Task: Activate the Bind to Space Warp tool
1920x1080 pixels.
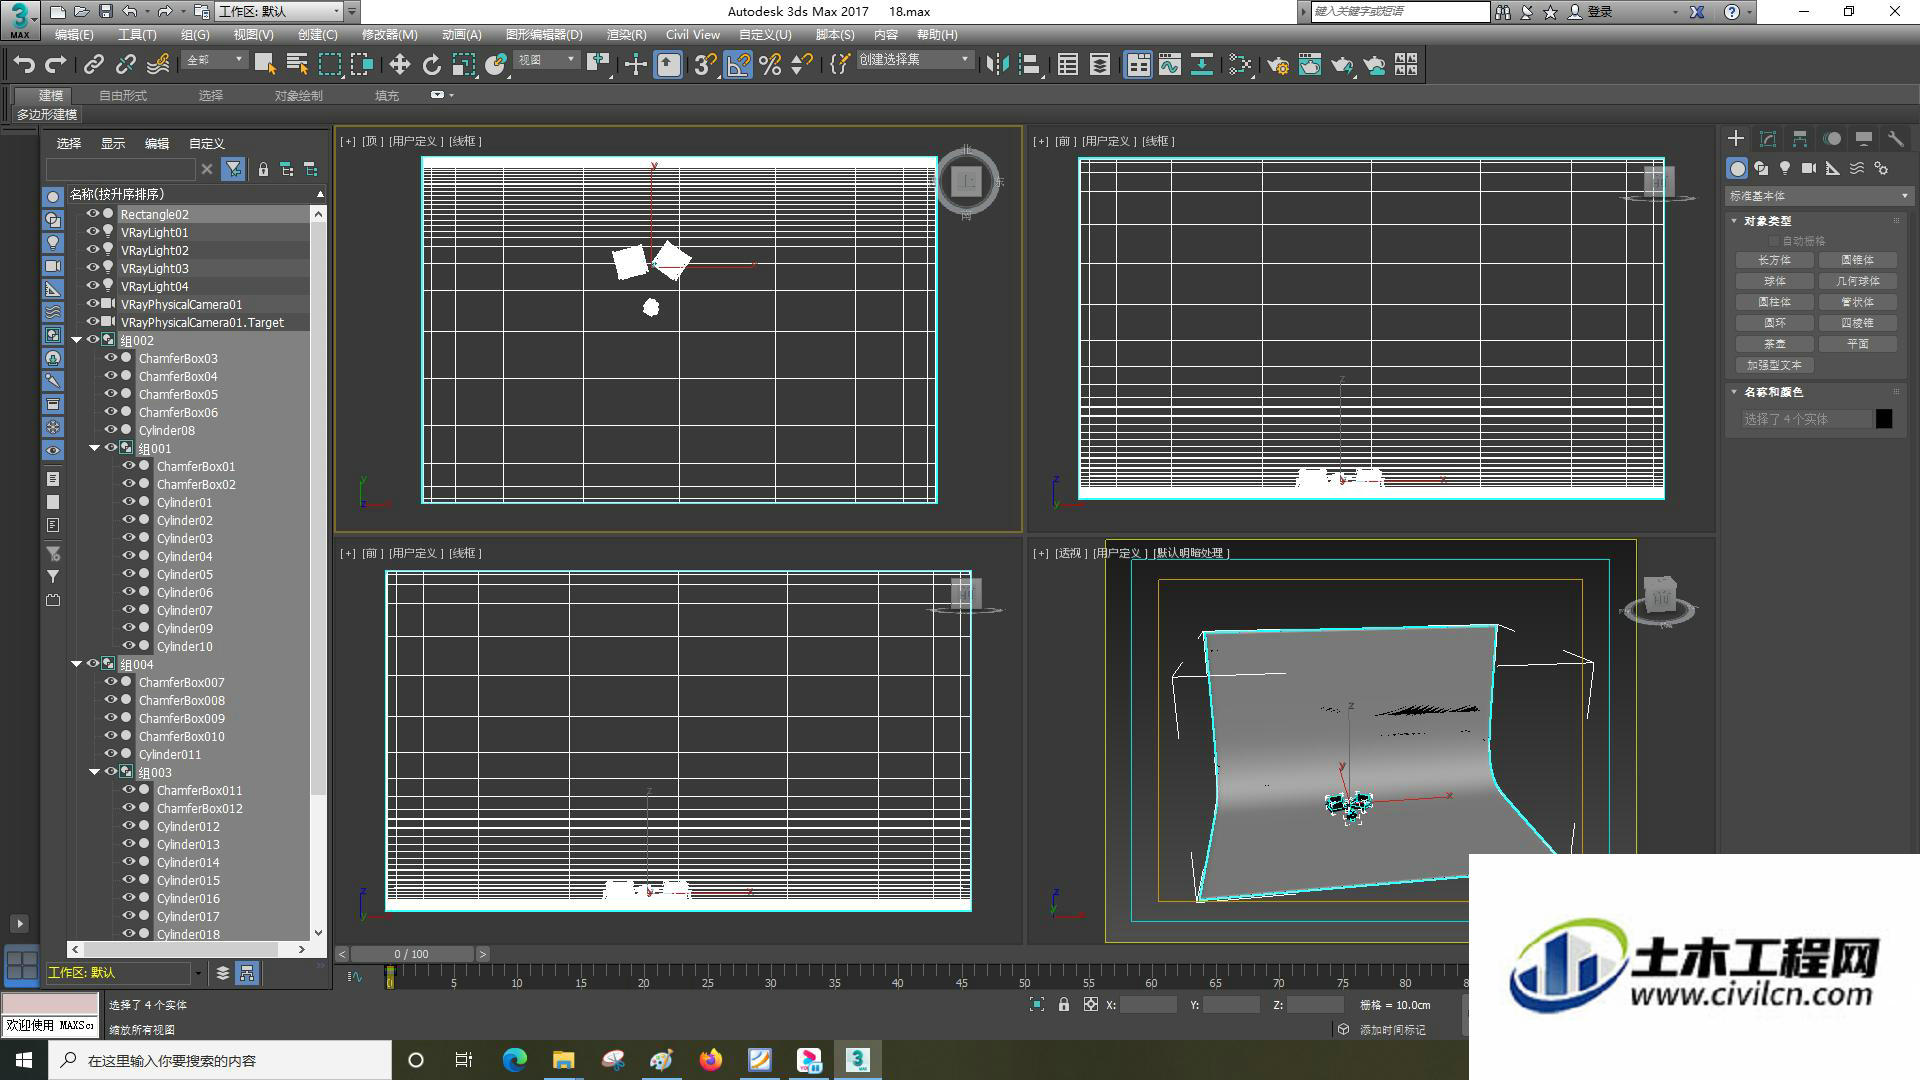Action: tap(158, 65)
